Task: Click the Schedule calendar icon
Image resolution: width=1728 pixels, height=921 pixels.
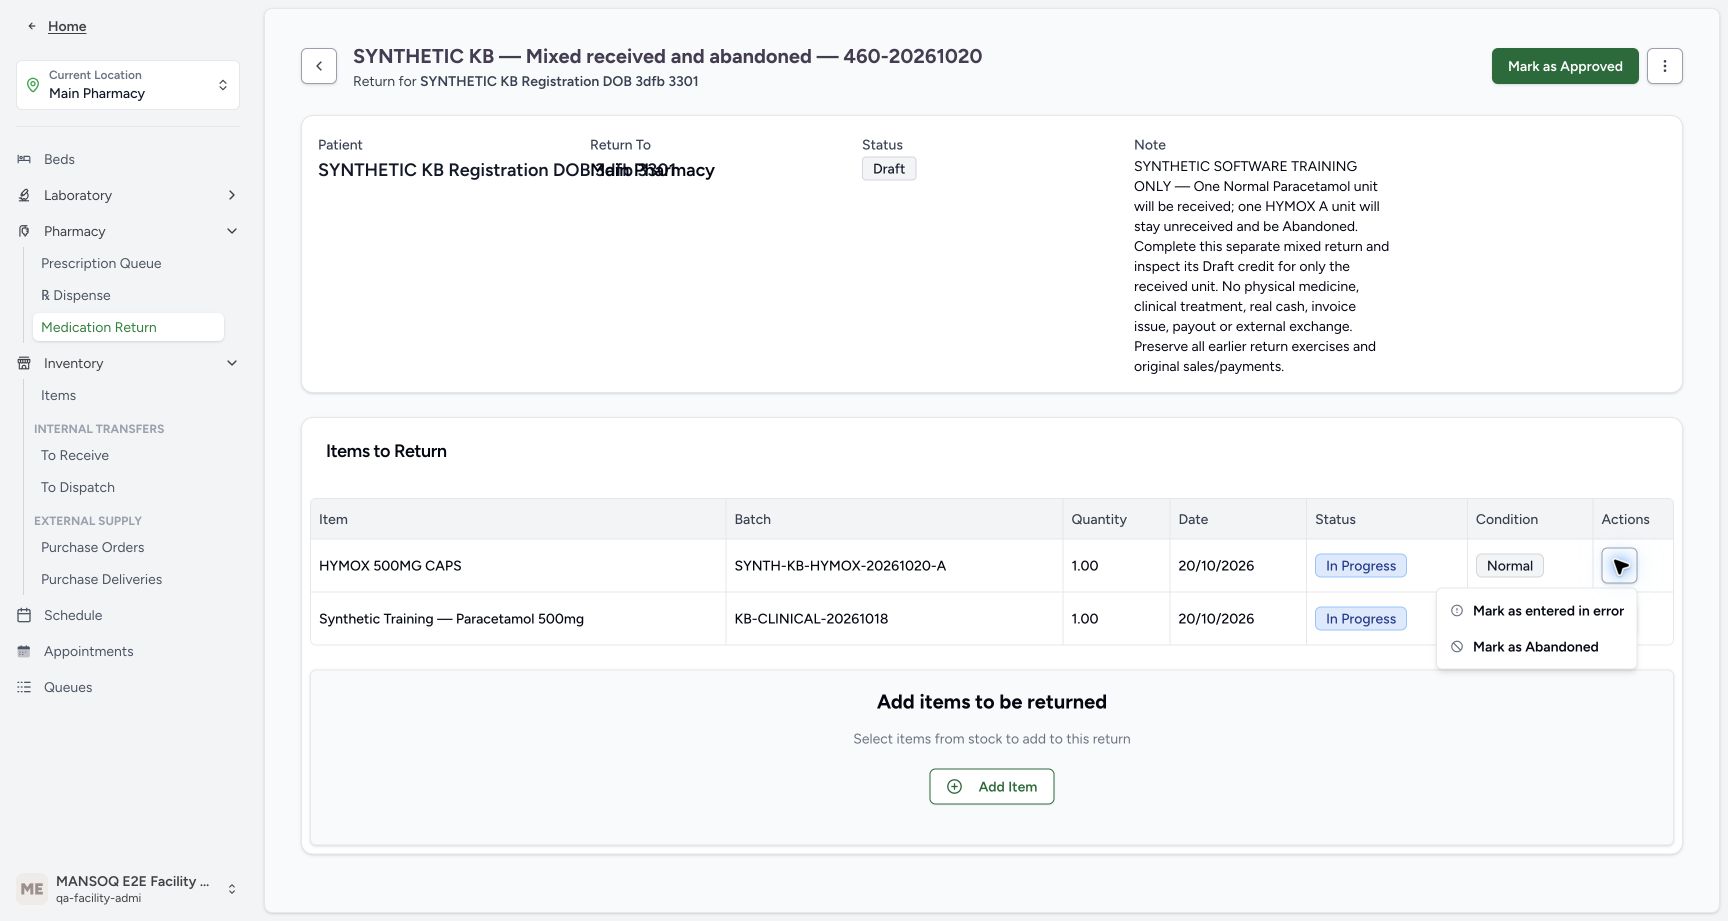Action: [24, 615]
